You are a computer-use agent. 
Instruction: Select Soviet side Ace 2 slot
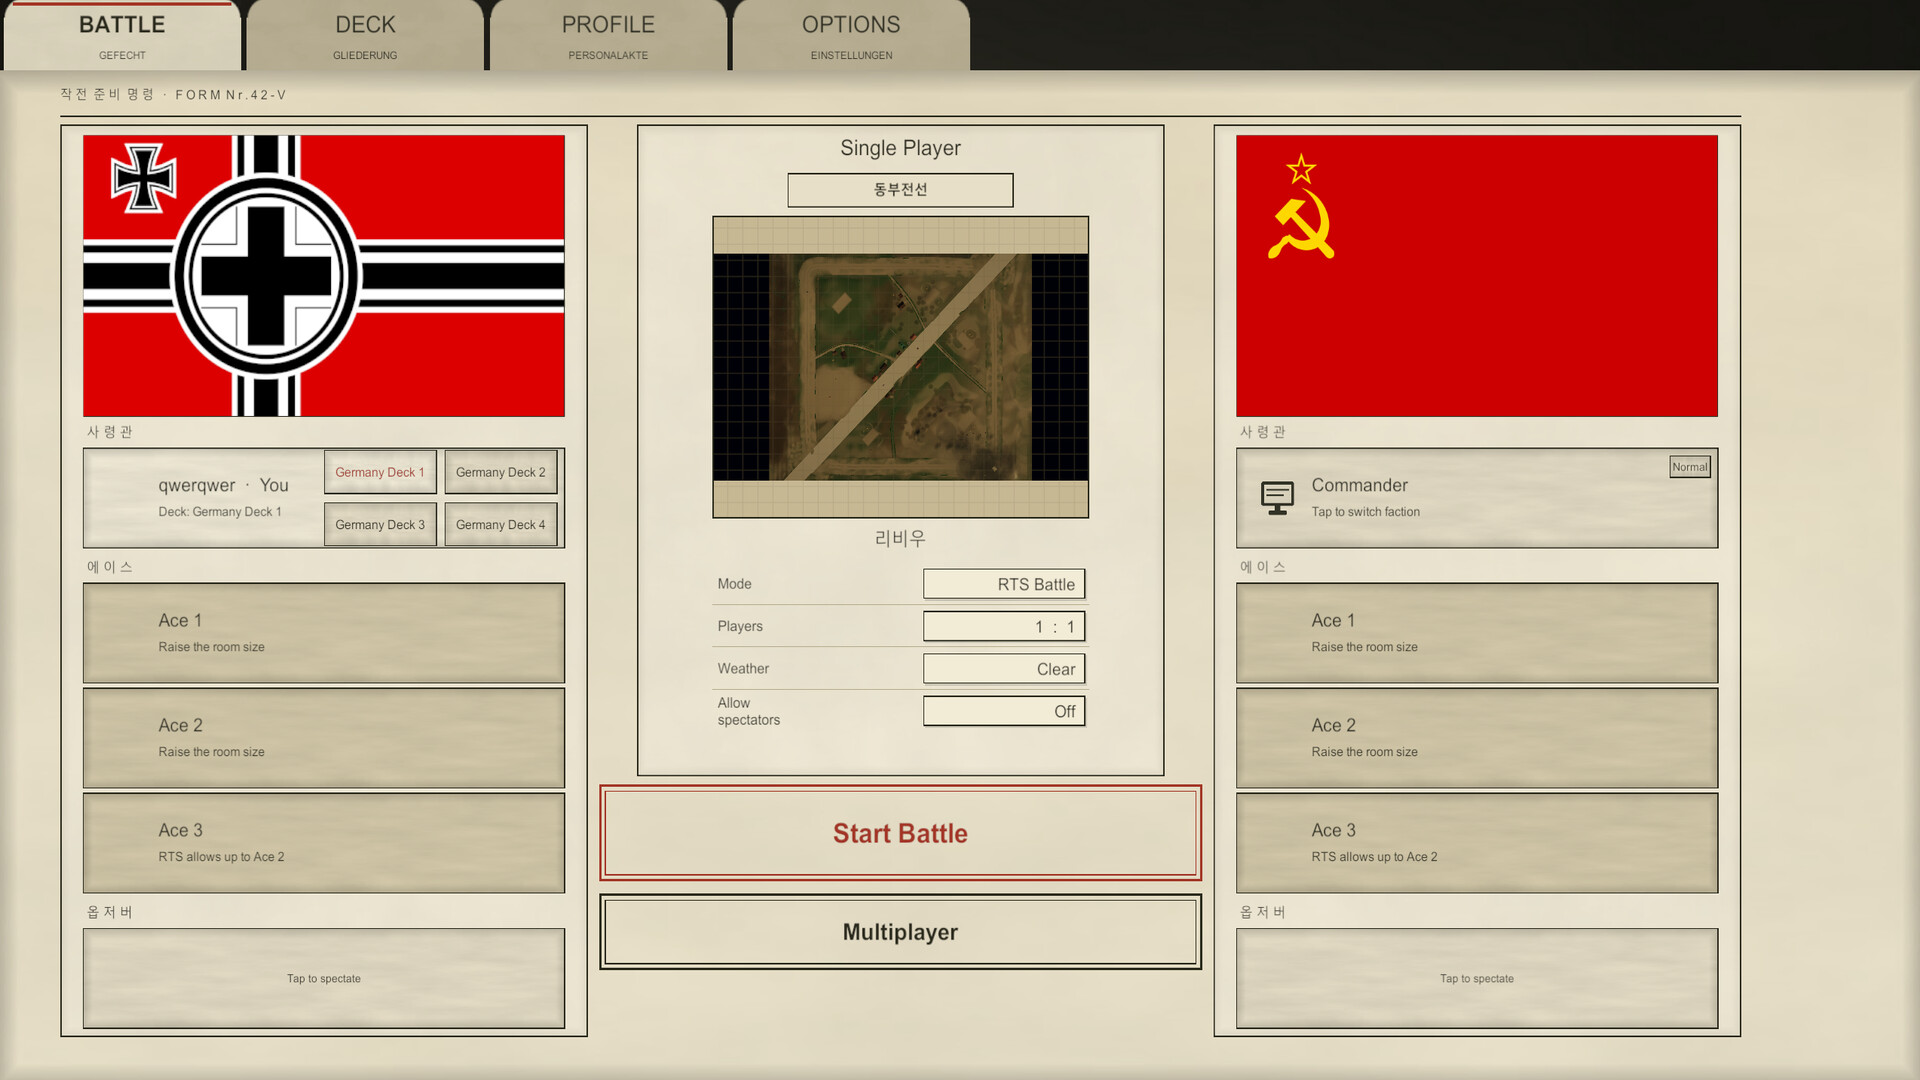click(x=1477, y=738)
